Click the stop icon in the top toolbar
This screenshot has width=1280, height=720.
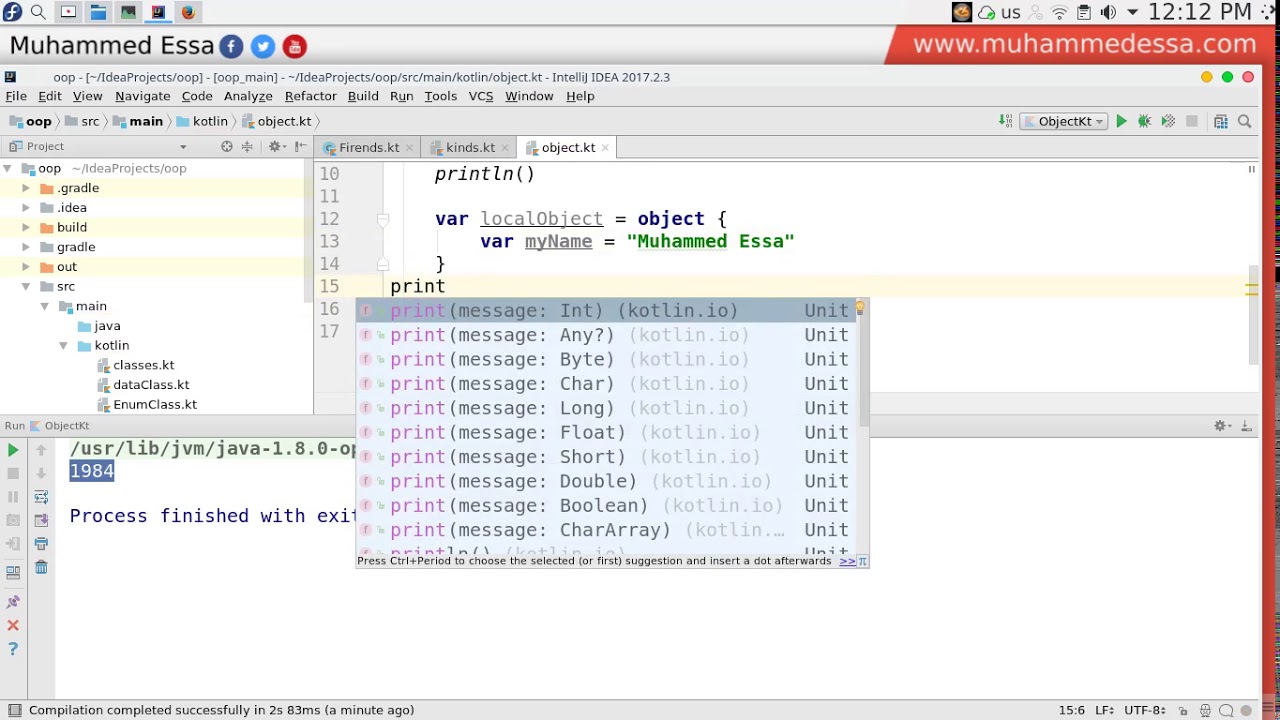[1191, 121]
